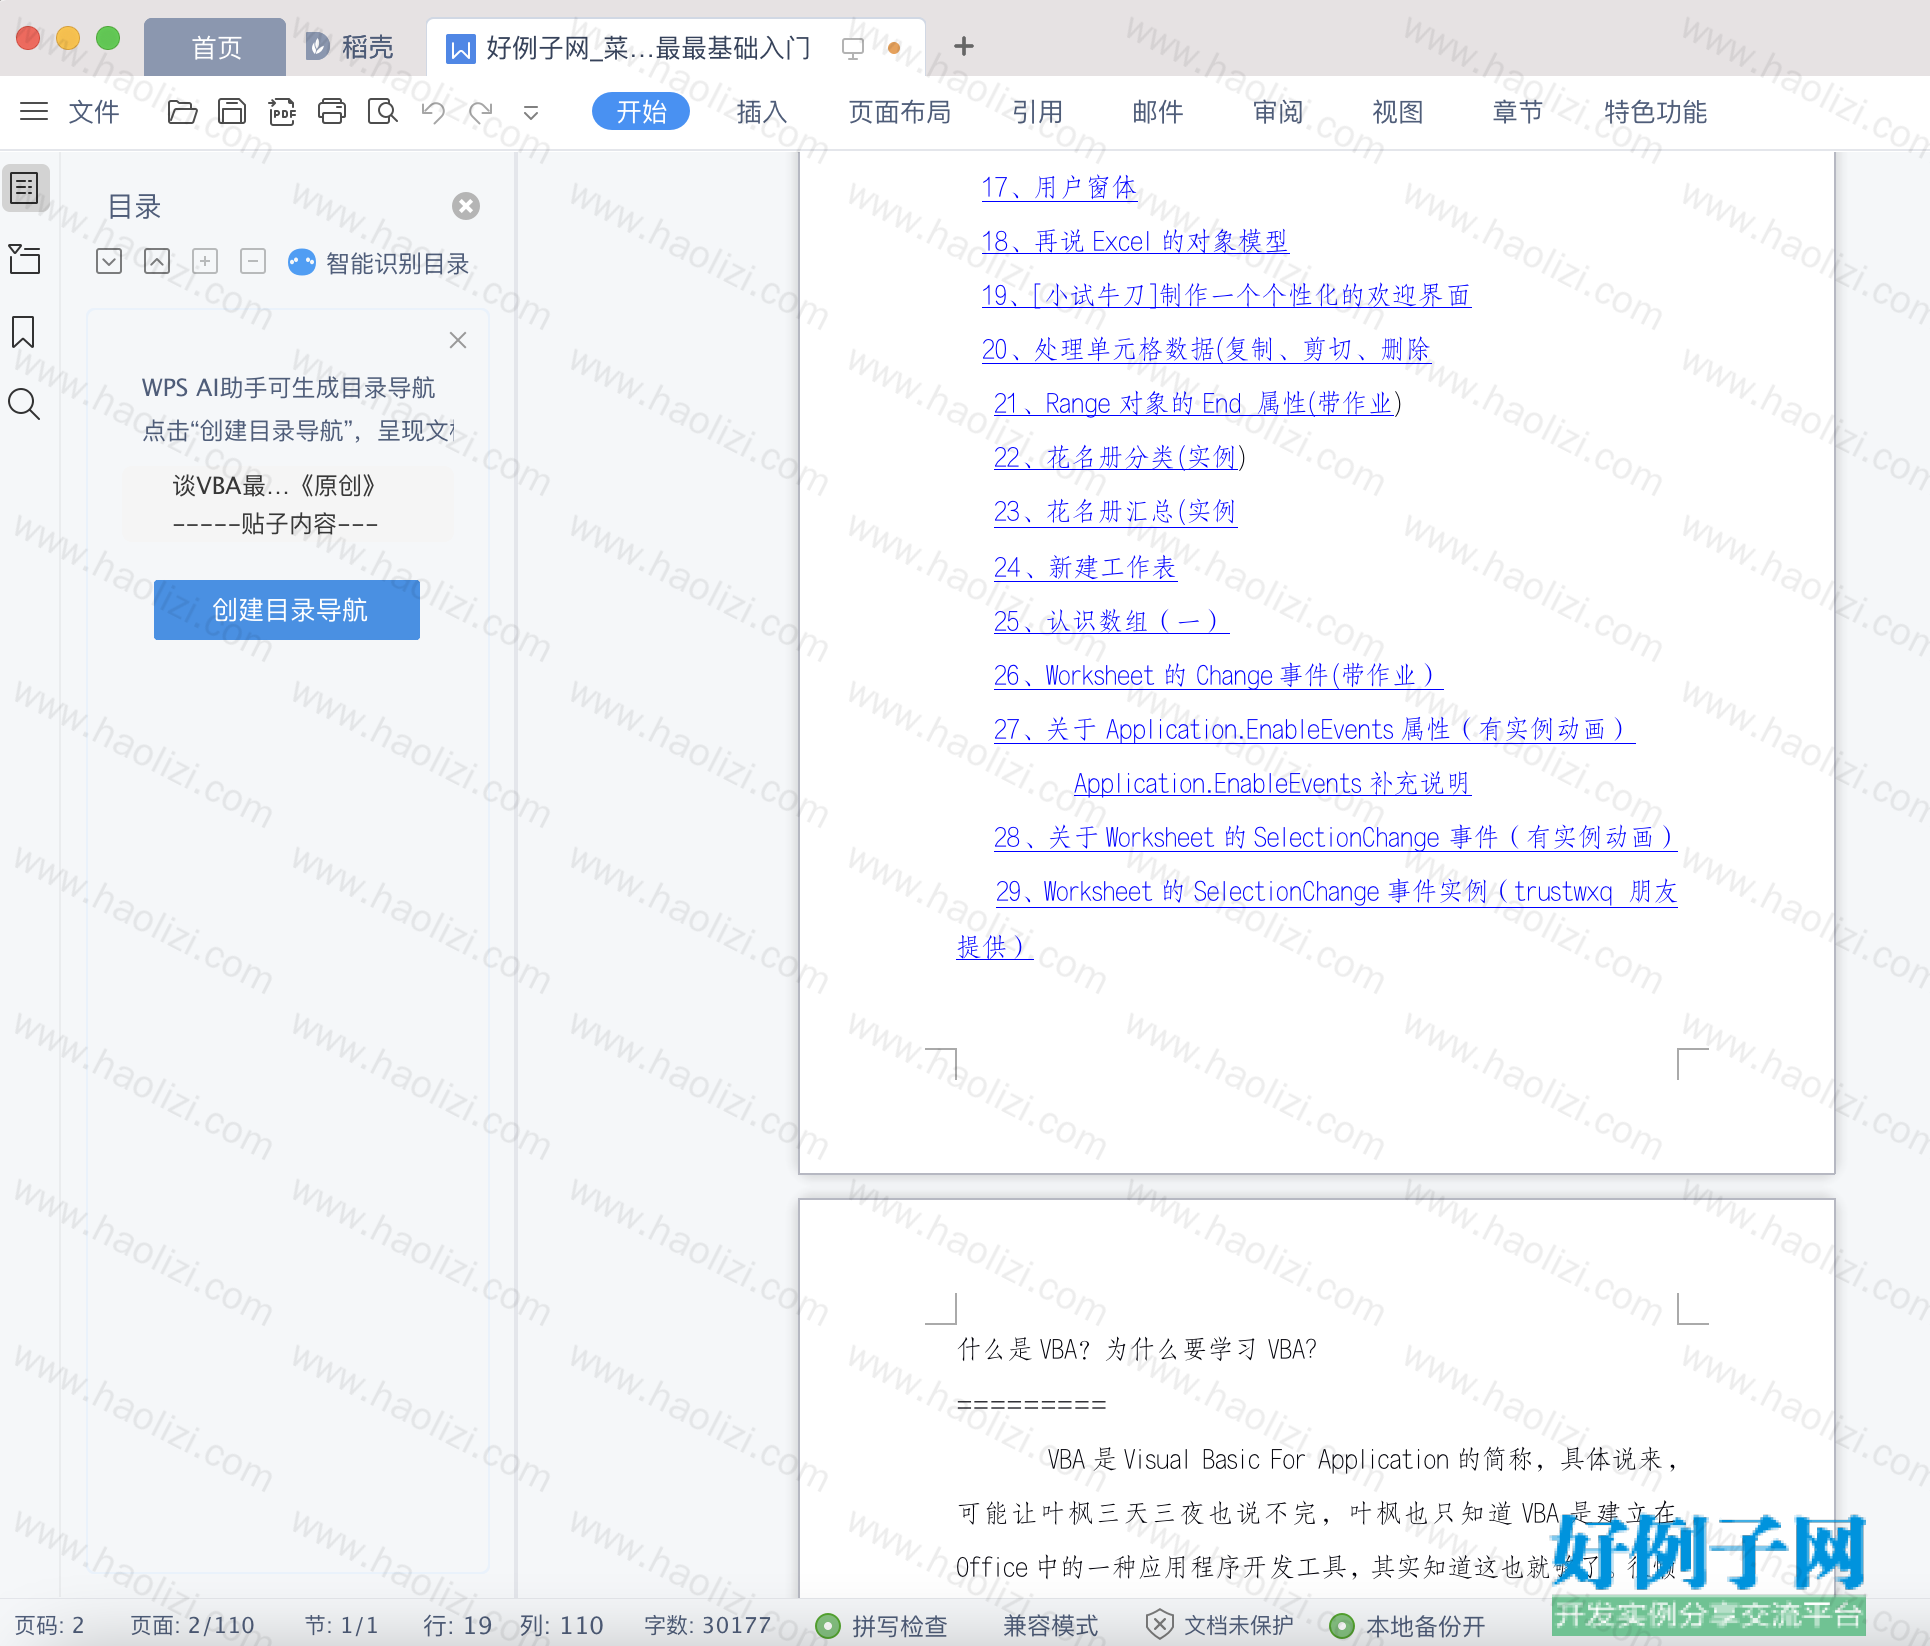1930x1646 pixels.
Task: Expand the quick access toolbar dropdown
Action: click(x=531, y=113)
